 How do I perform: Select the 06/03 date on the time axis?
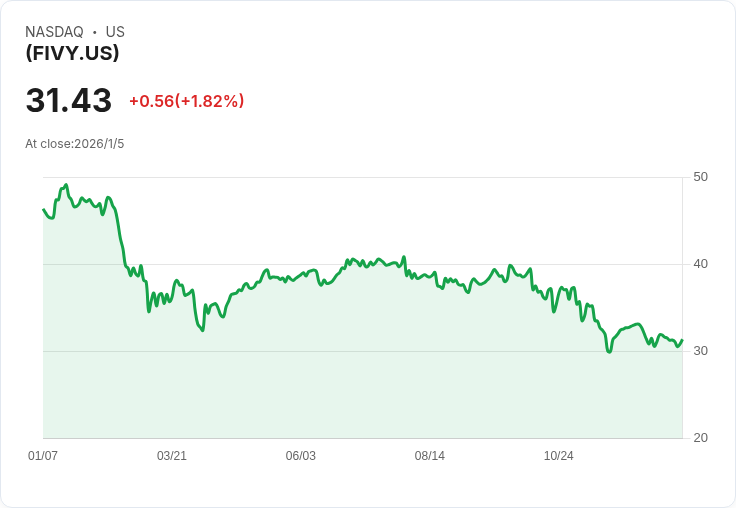301,456
